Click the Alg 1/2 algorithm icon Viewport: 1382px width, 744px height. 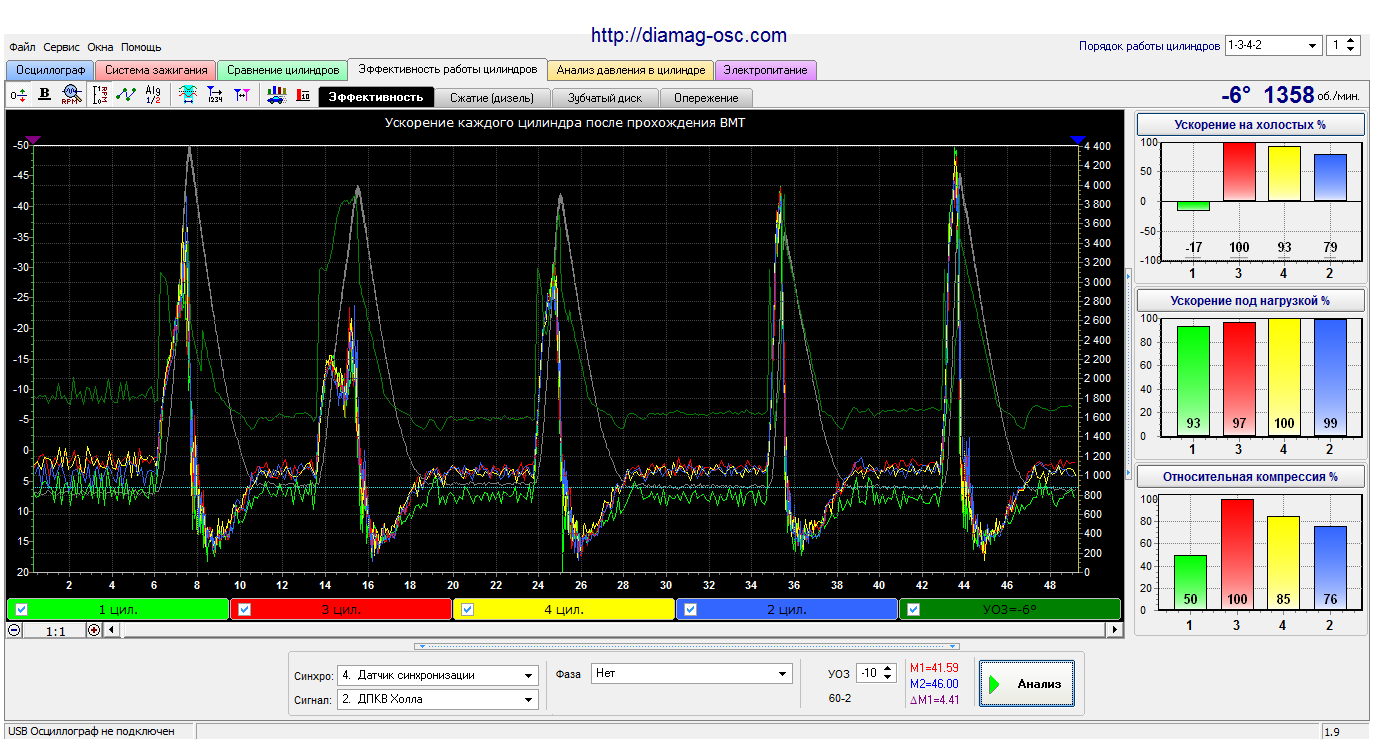(x=153, y=95)
